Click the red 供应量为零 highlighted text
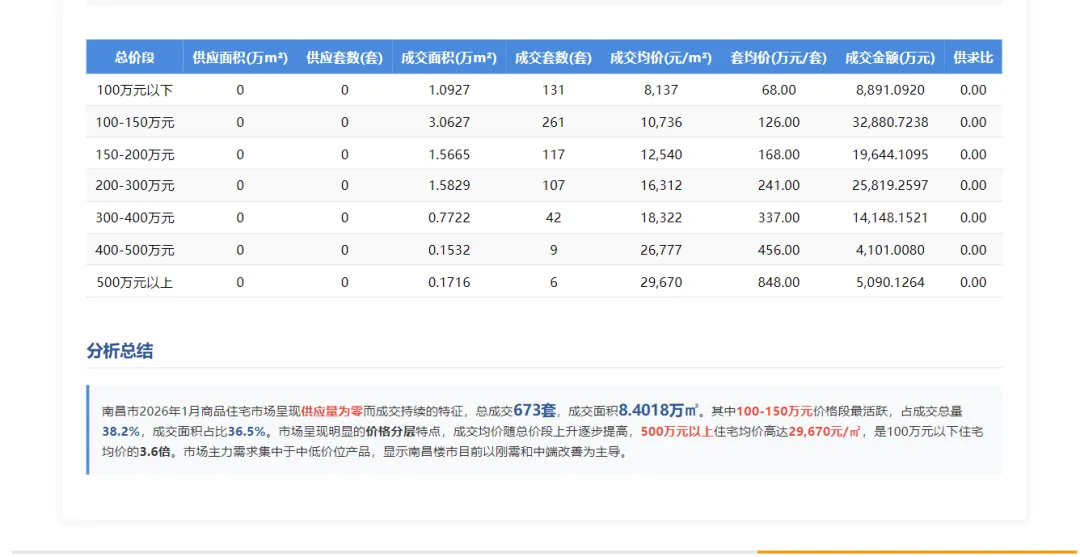 click(331, 411)
